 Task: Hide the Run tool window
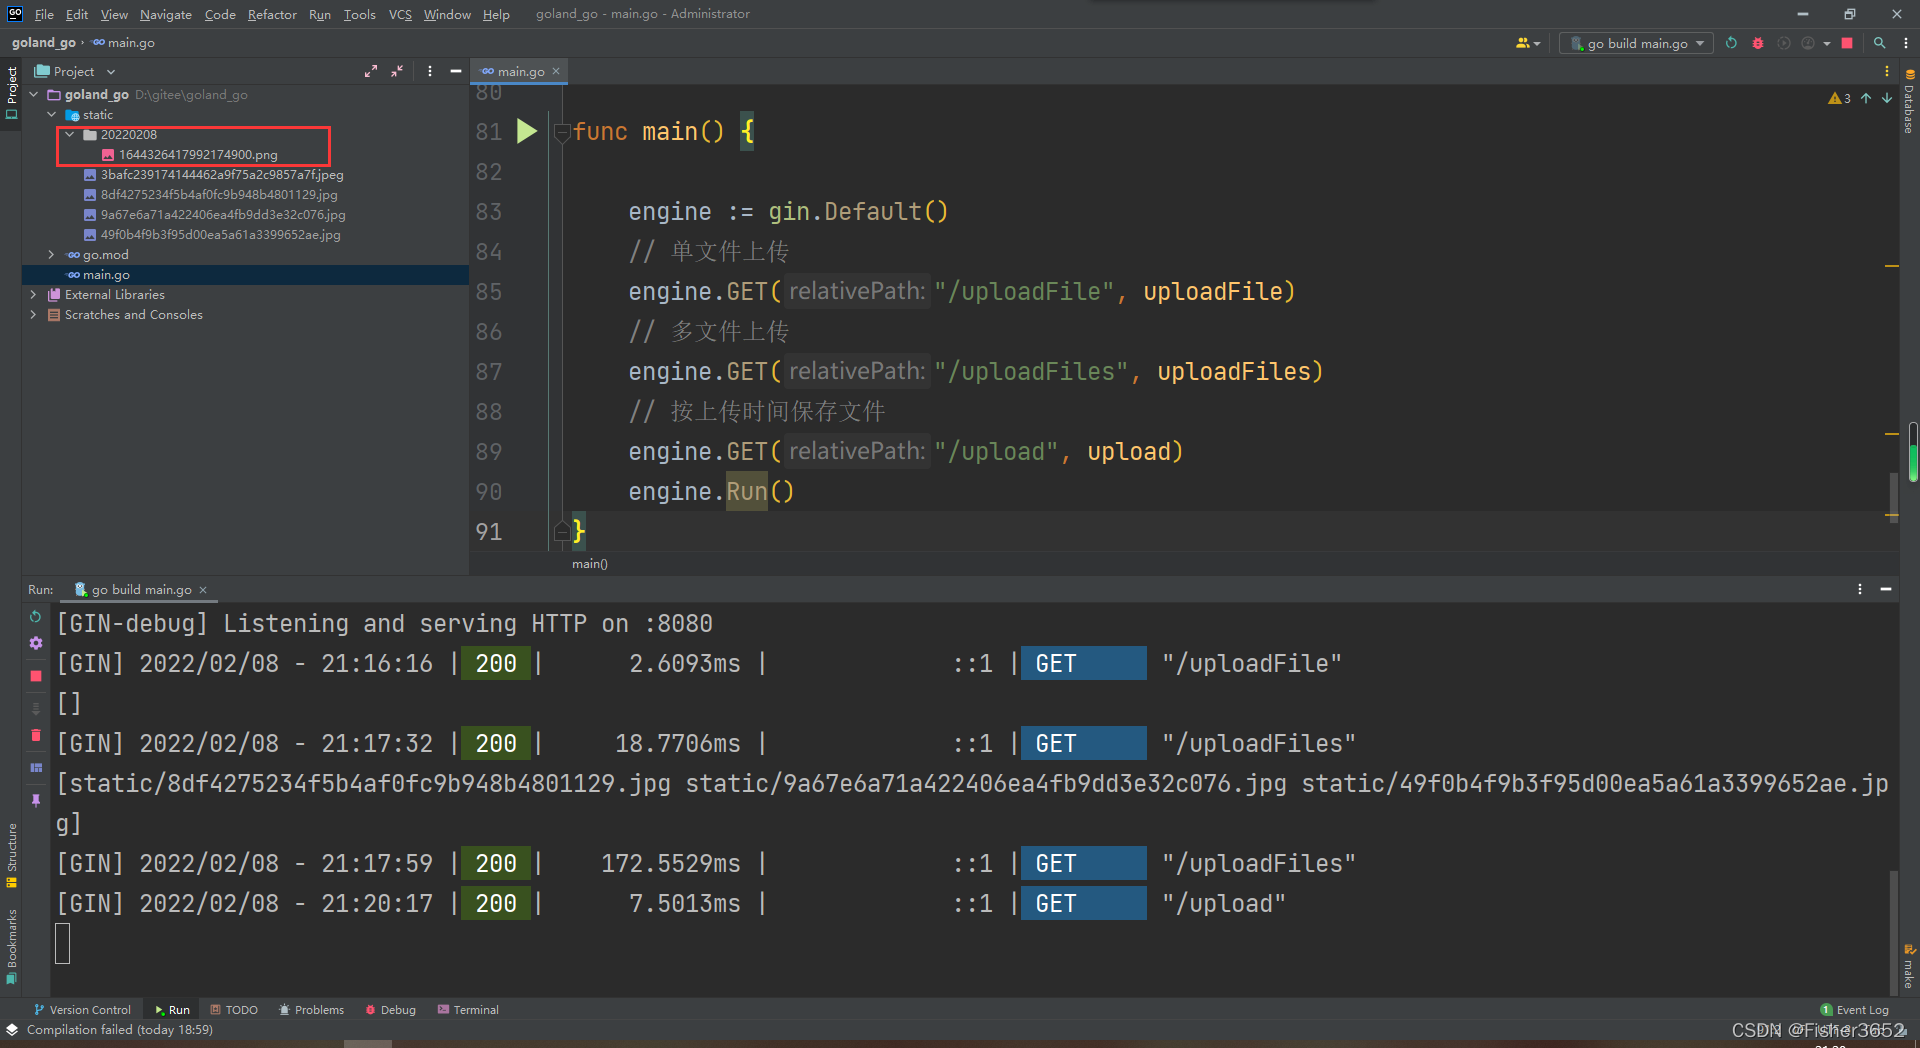1886,589
